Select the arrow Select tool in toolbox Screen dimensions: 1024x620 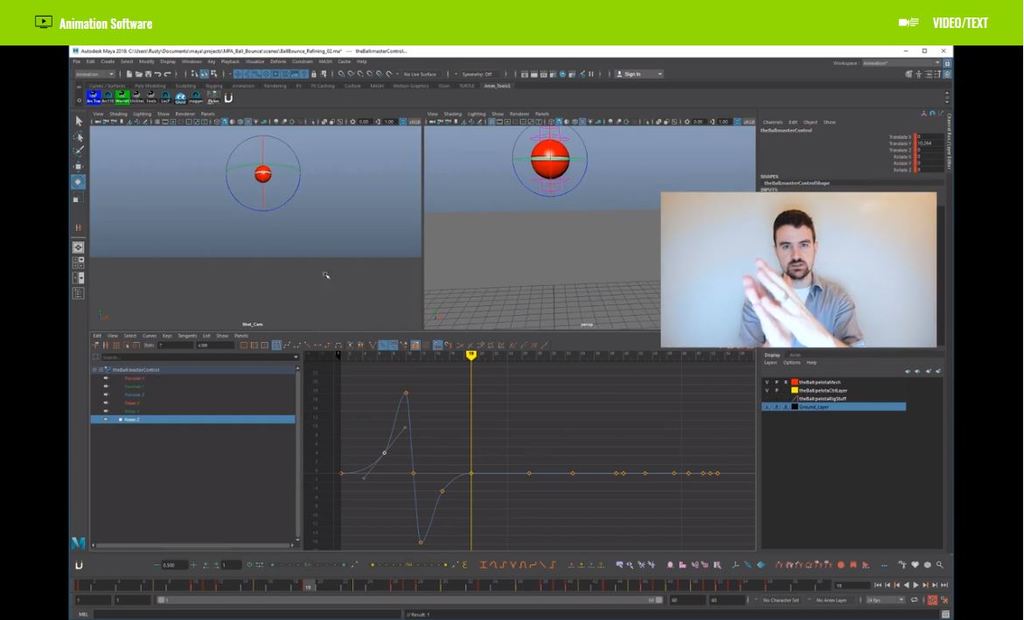pos(79,121)
